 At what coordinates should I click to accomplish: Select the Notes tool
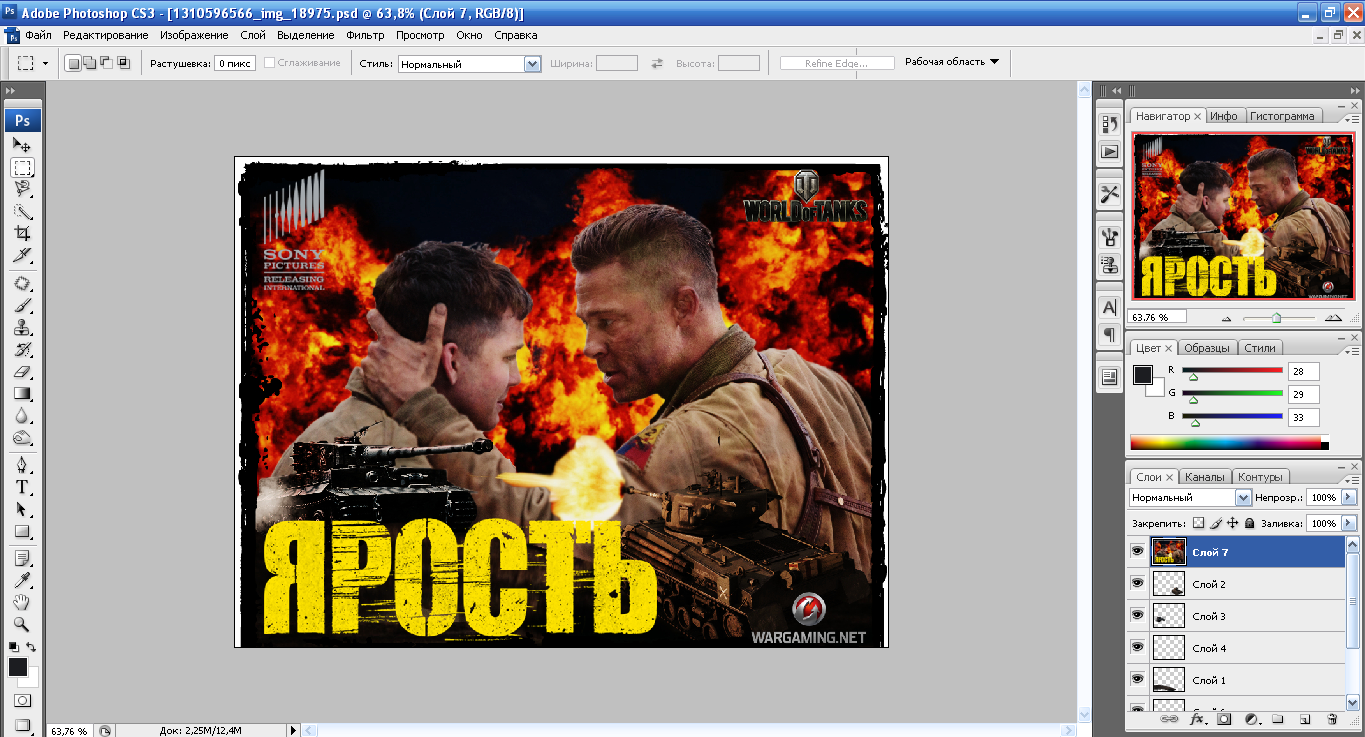pyautogui.click(x=22, y=558)
